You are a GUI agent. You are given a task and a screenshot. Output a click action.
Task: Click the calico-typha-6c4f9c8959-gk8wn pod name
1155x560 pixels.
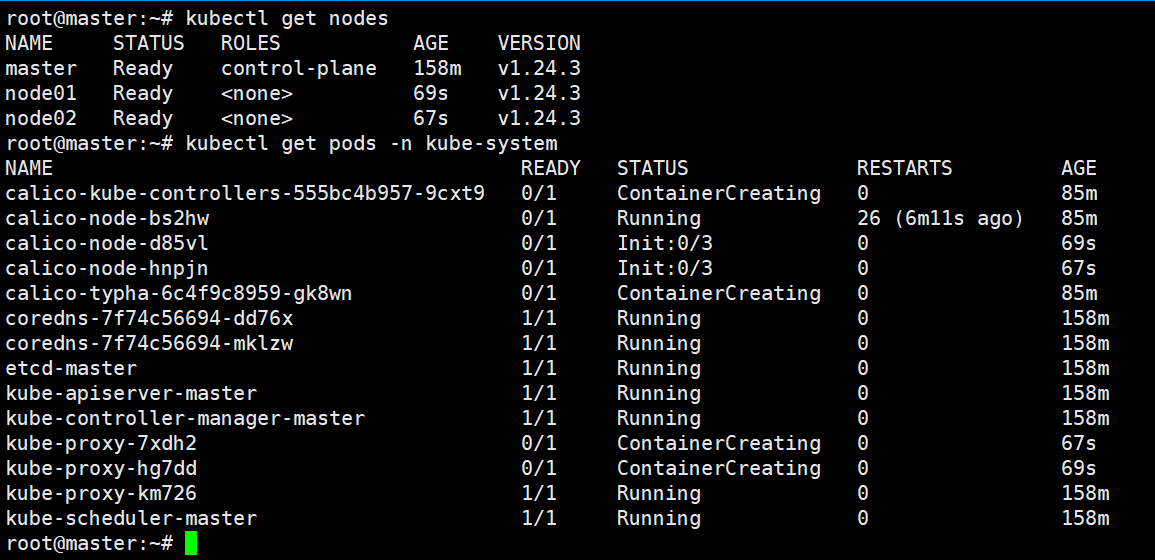point(179,293)
